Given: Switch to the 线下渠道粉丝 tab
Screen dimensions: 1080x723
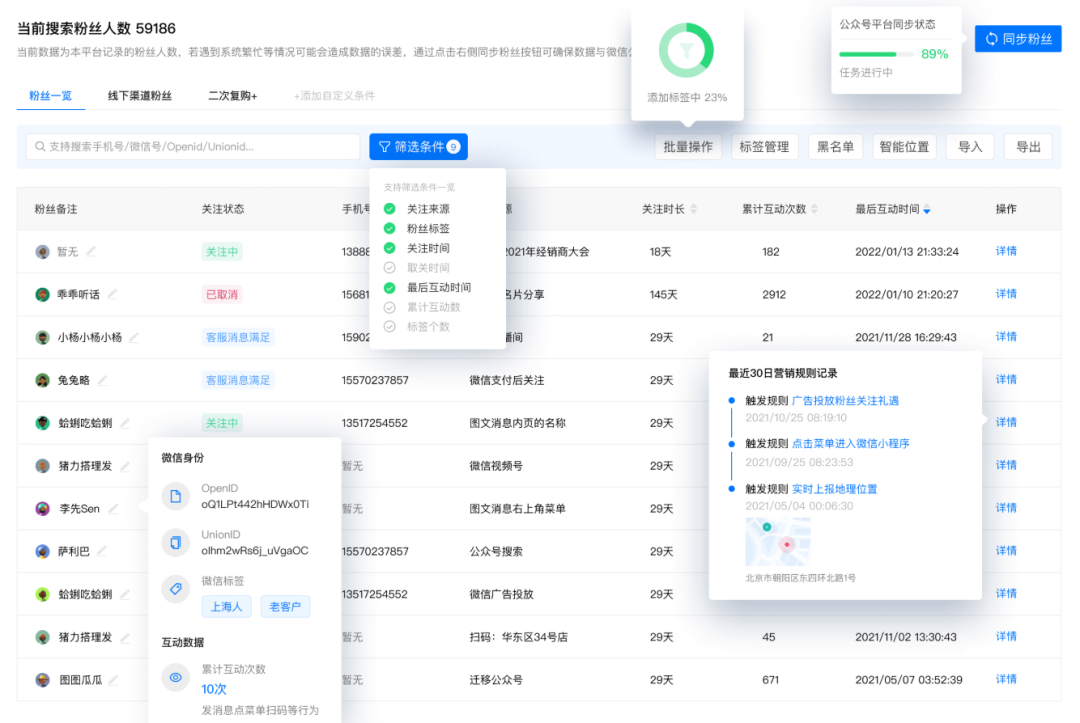Looking at the screenshot, I should pos(140,96).
